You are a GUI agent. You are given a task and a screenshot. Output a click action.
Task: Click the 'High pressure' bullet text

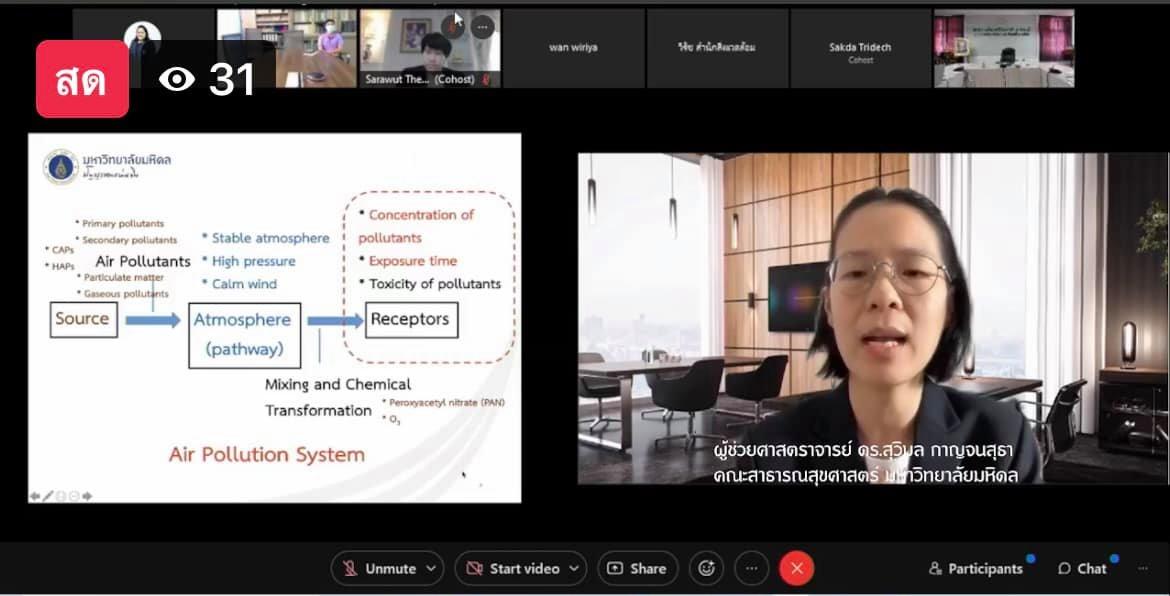[254, 261]
